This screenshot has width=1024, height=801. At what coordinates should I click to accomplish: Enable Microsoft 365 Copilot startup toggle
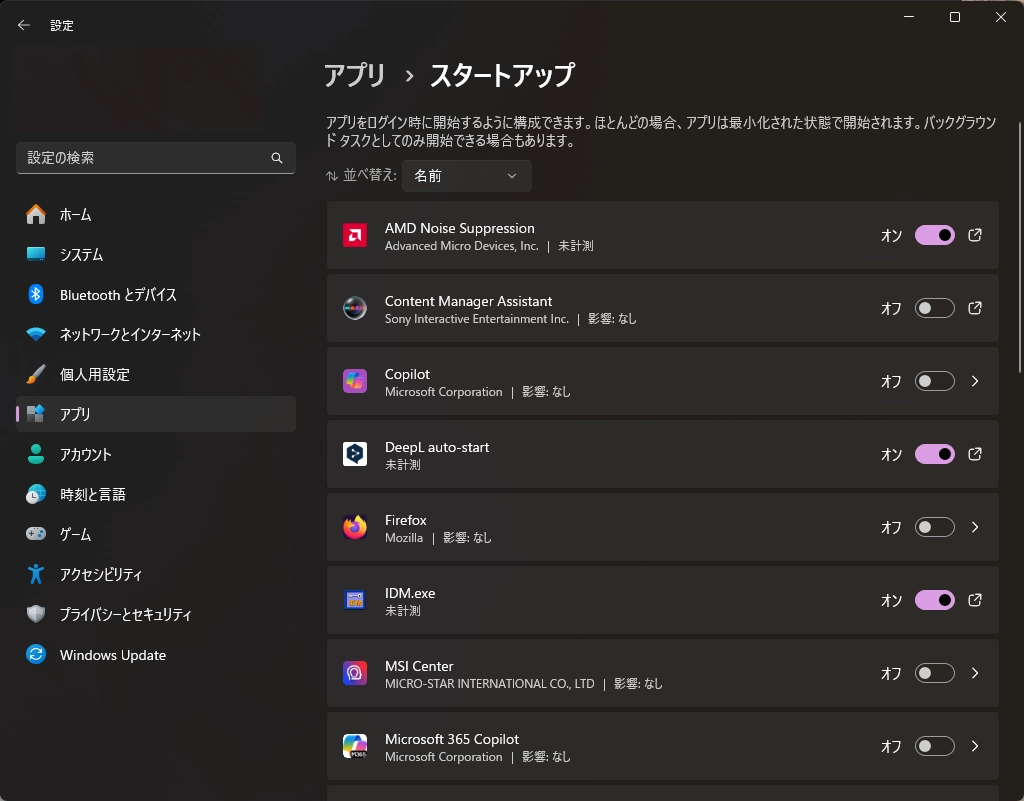pos(935,746)
